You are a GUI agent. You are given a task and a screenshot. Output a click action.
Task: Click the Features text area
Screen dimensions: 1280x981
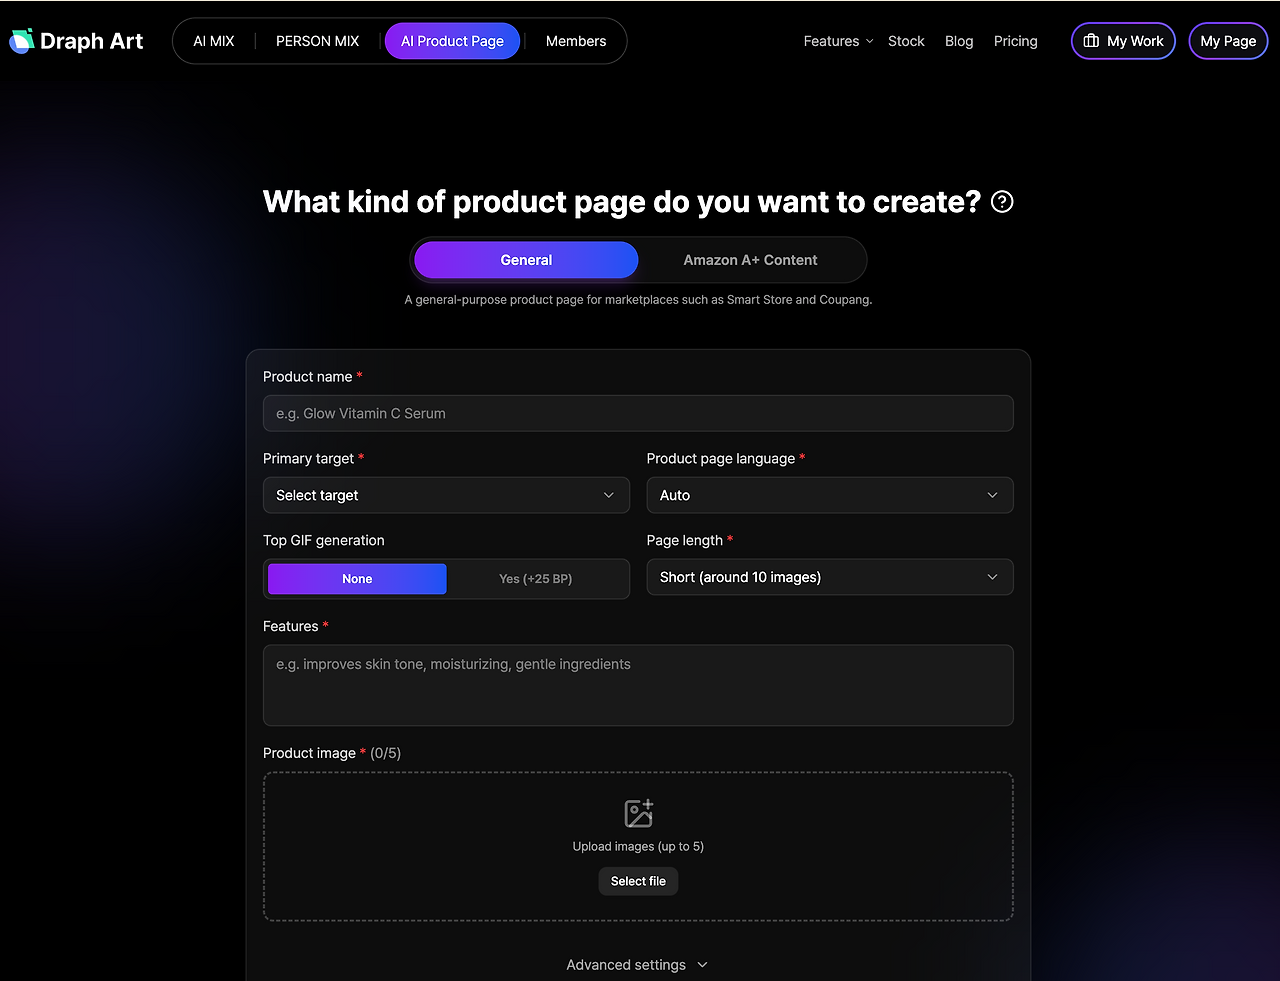638,685
